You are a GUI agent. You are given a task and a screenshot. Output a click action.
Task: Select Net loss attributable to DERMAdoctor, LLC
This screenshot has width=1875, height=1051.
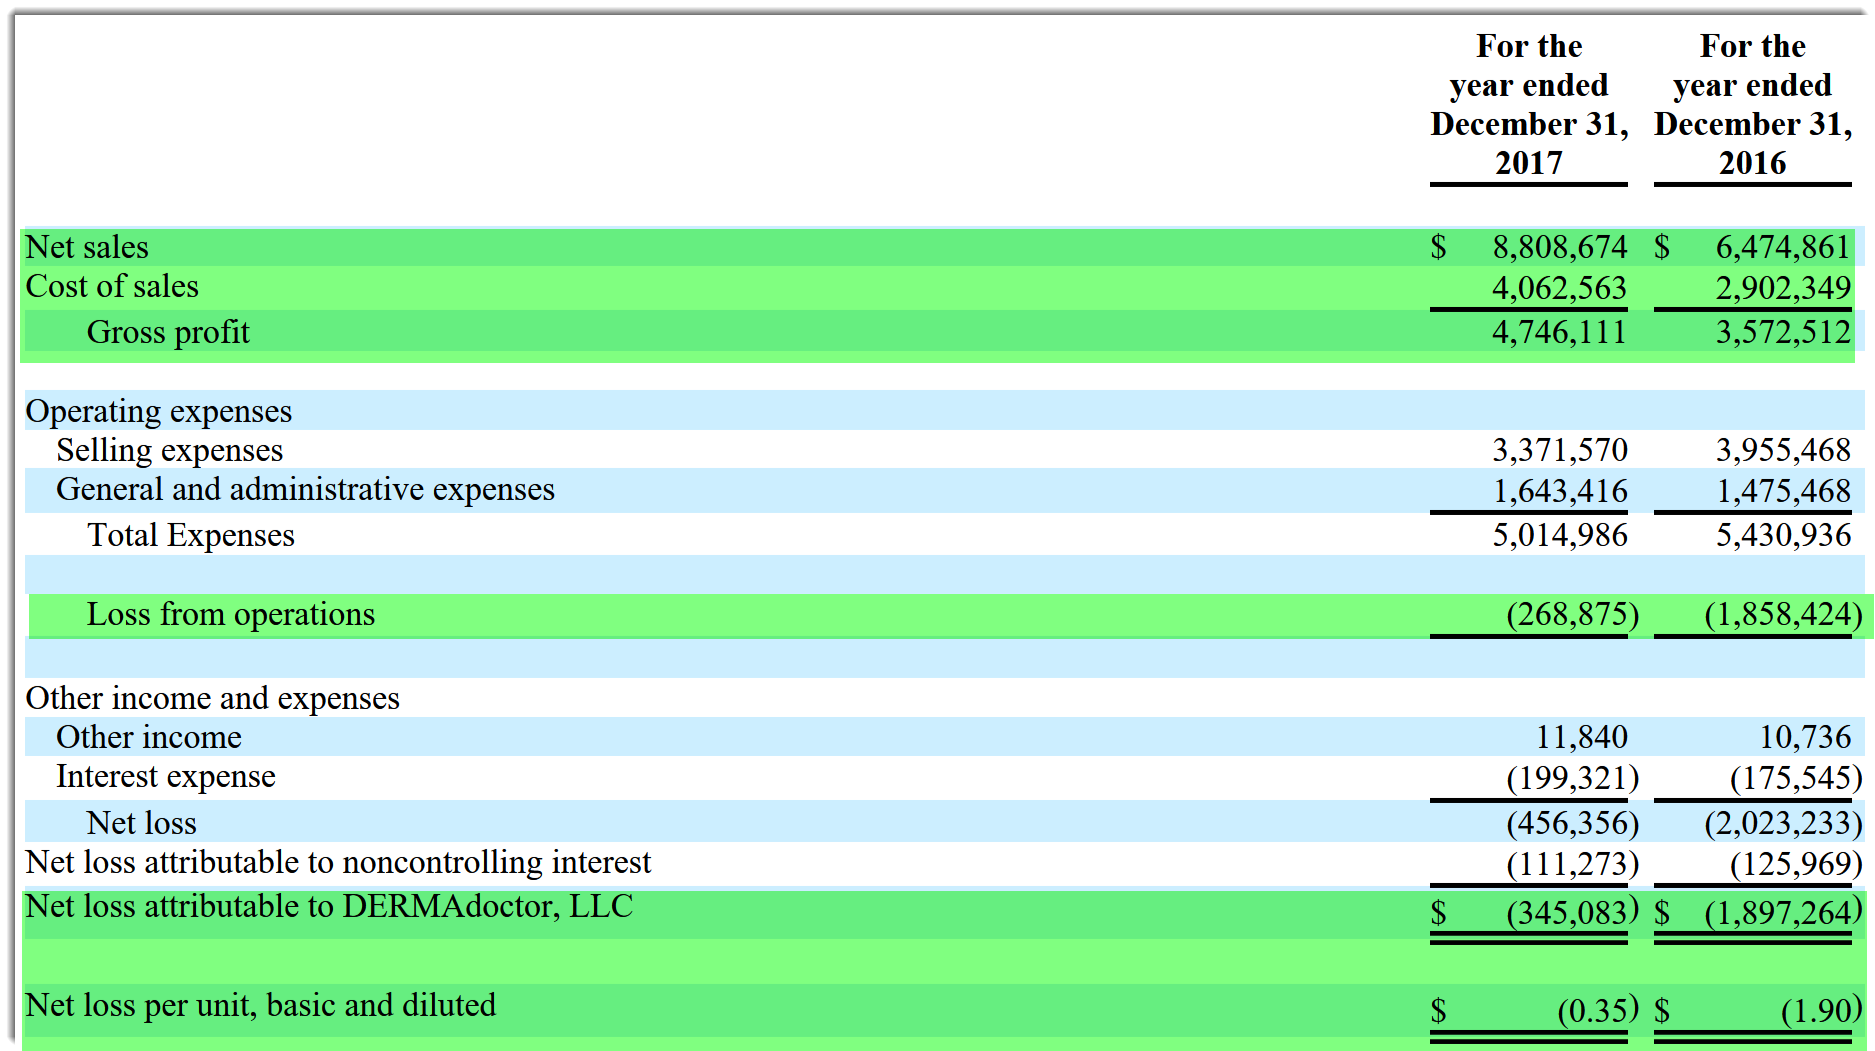click(x=327, y=907)
